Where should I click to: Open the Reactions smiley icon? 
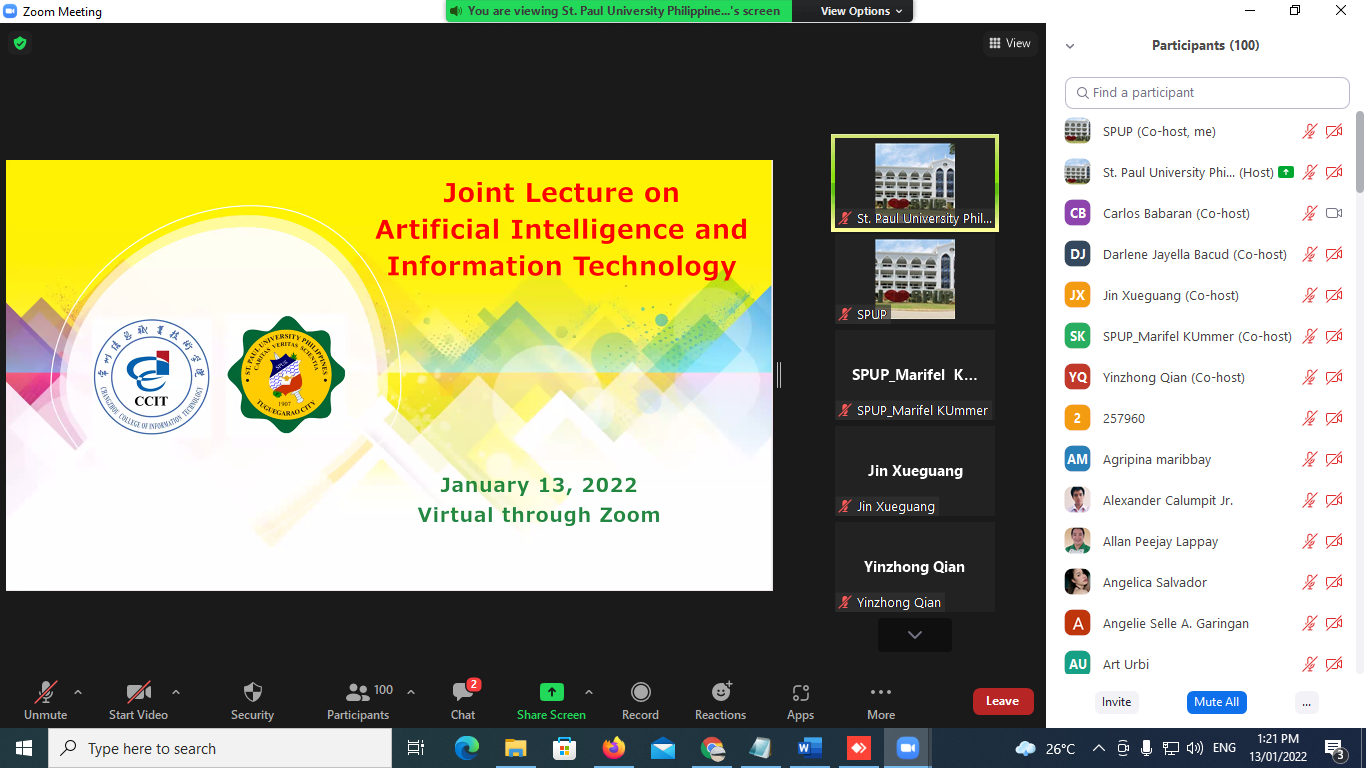(x=721, y=692)
